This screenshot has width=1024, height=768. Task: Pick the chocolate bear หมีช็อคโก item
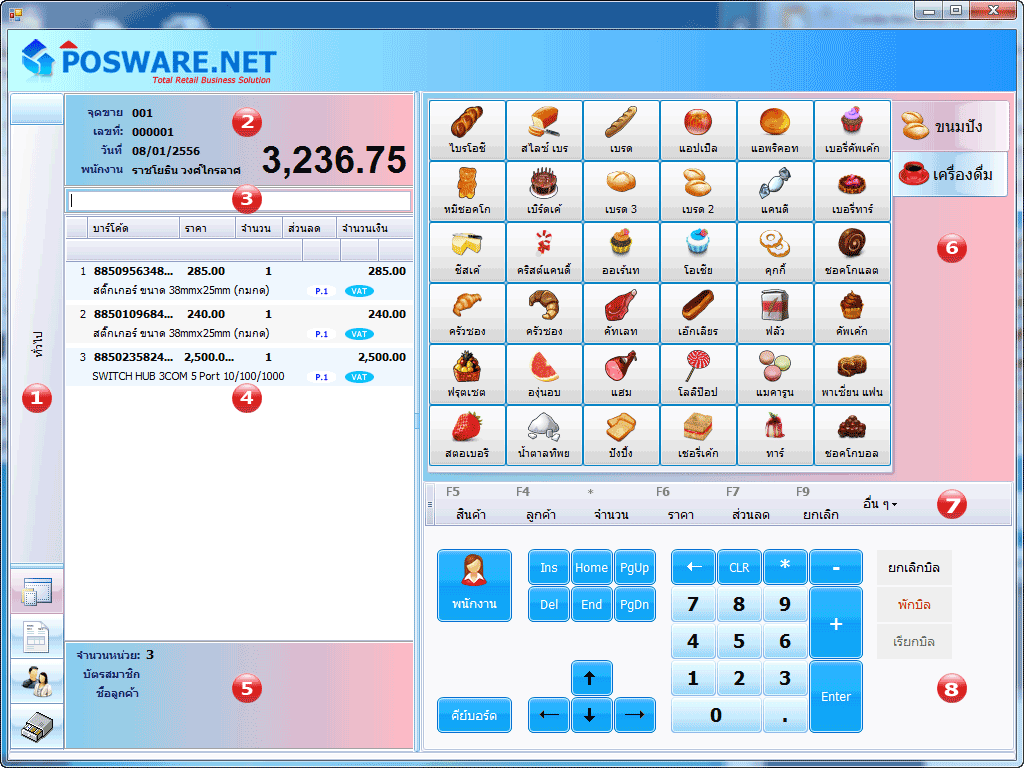click(467, 191)
